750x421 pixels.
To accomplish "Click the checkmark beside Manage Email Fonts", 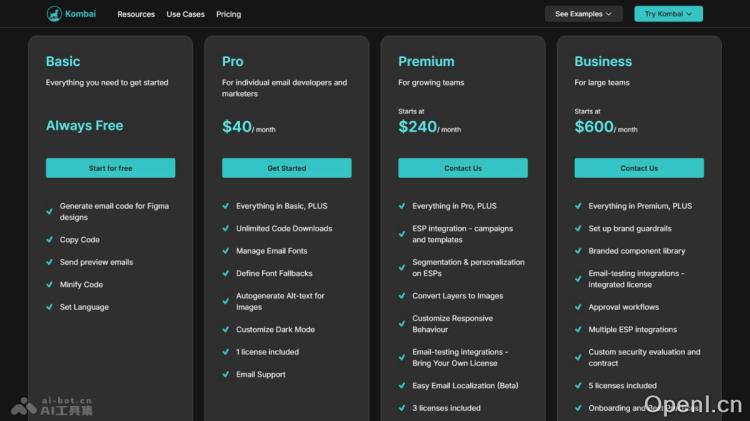I will [x=226, y=251].
